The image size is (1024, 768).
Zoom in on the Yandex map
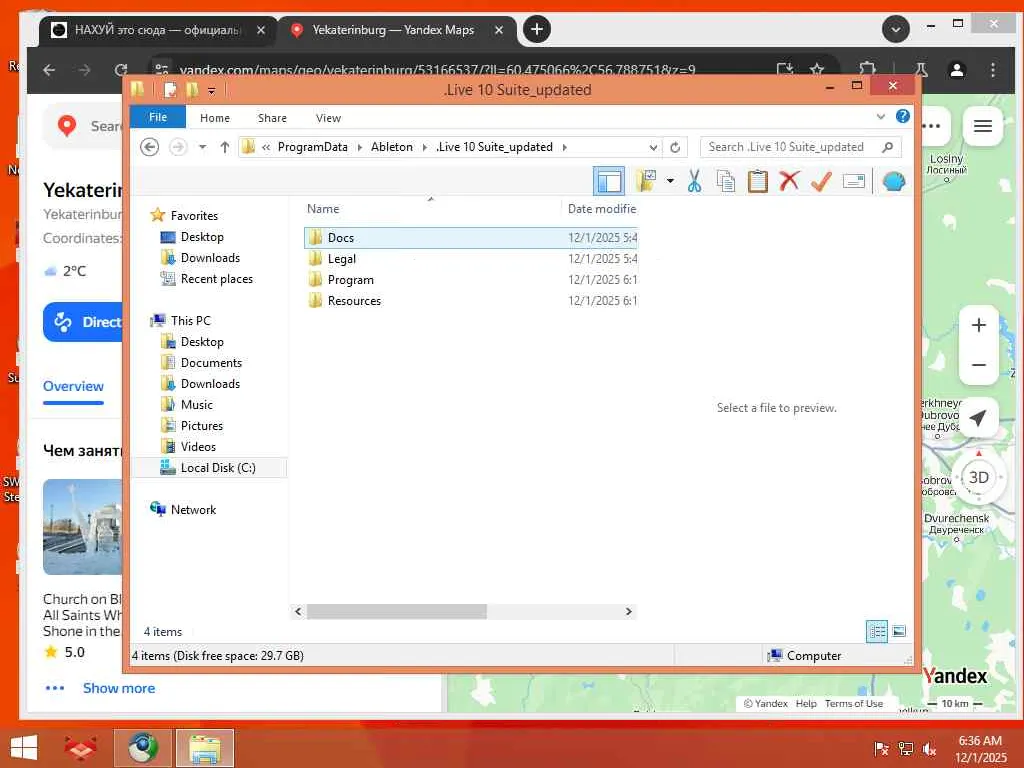point(978,325)
